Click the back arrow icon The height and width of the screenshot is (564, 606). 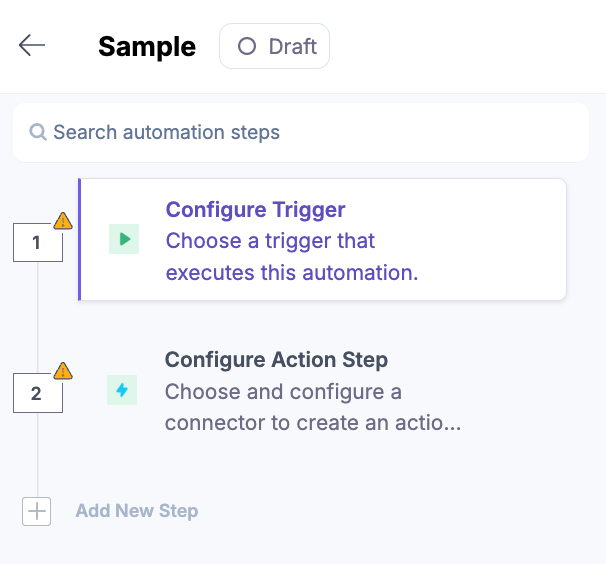pos(32,46)
